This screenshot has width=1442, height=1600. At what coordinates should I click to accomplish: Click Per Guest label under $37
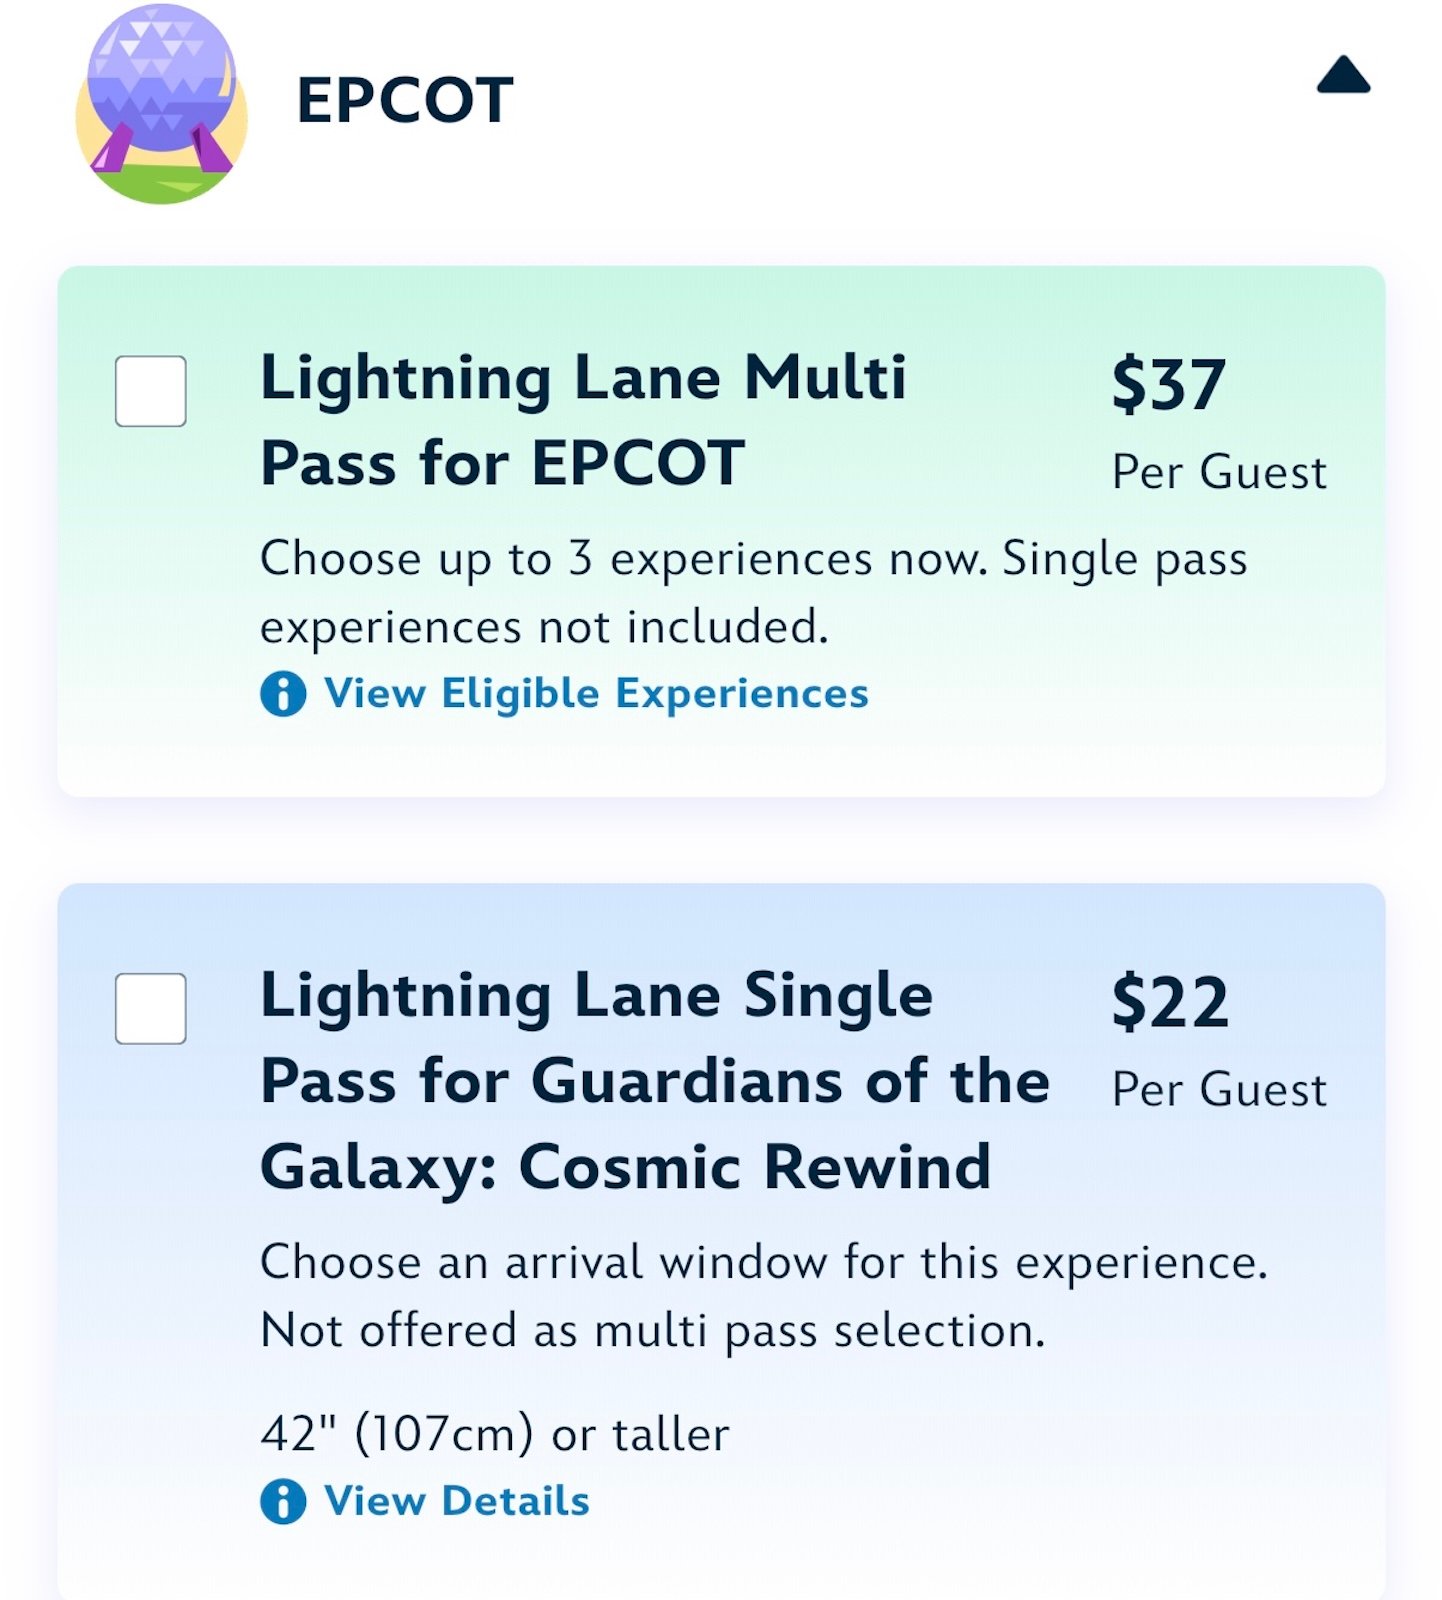(1219, 472)
